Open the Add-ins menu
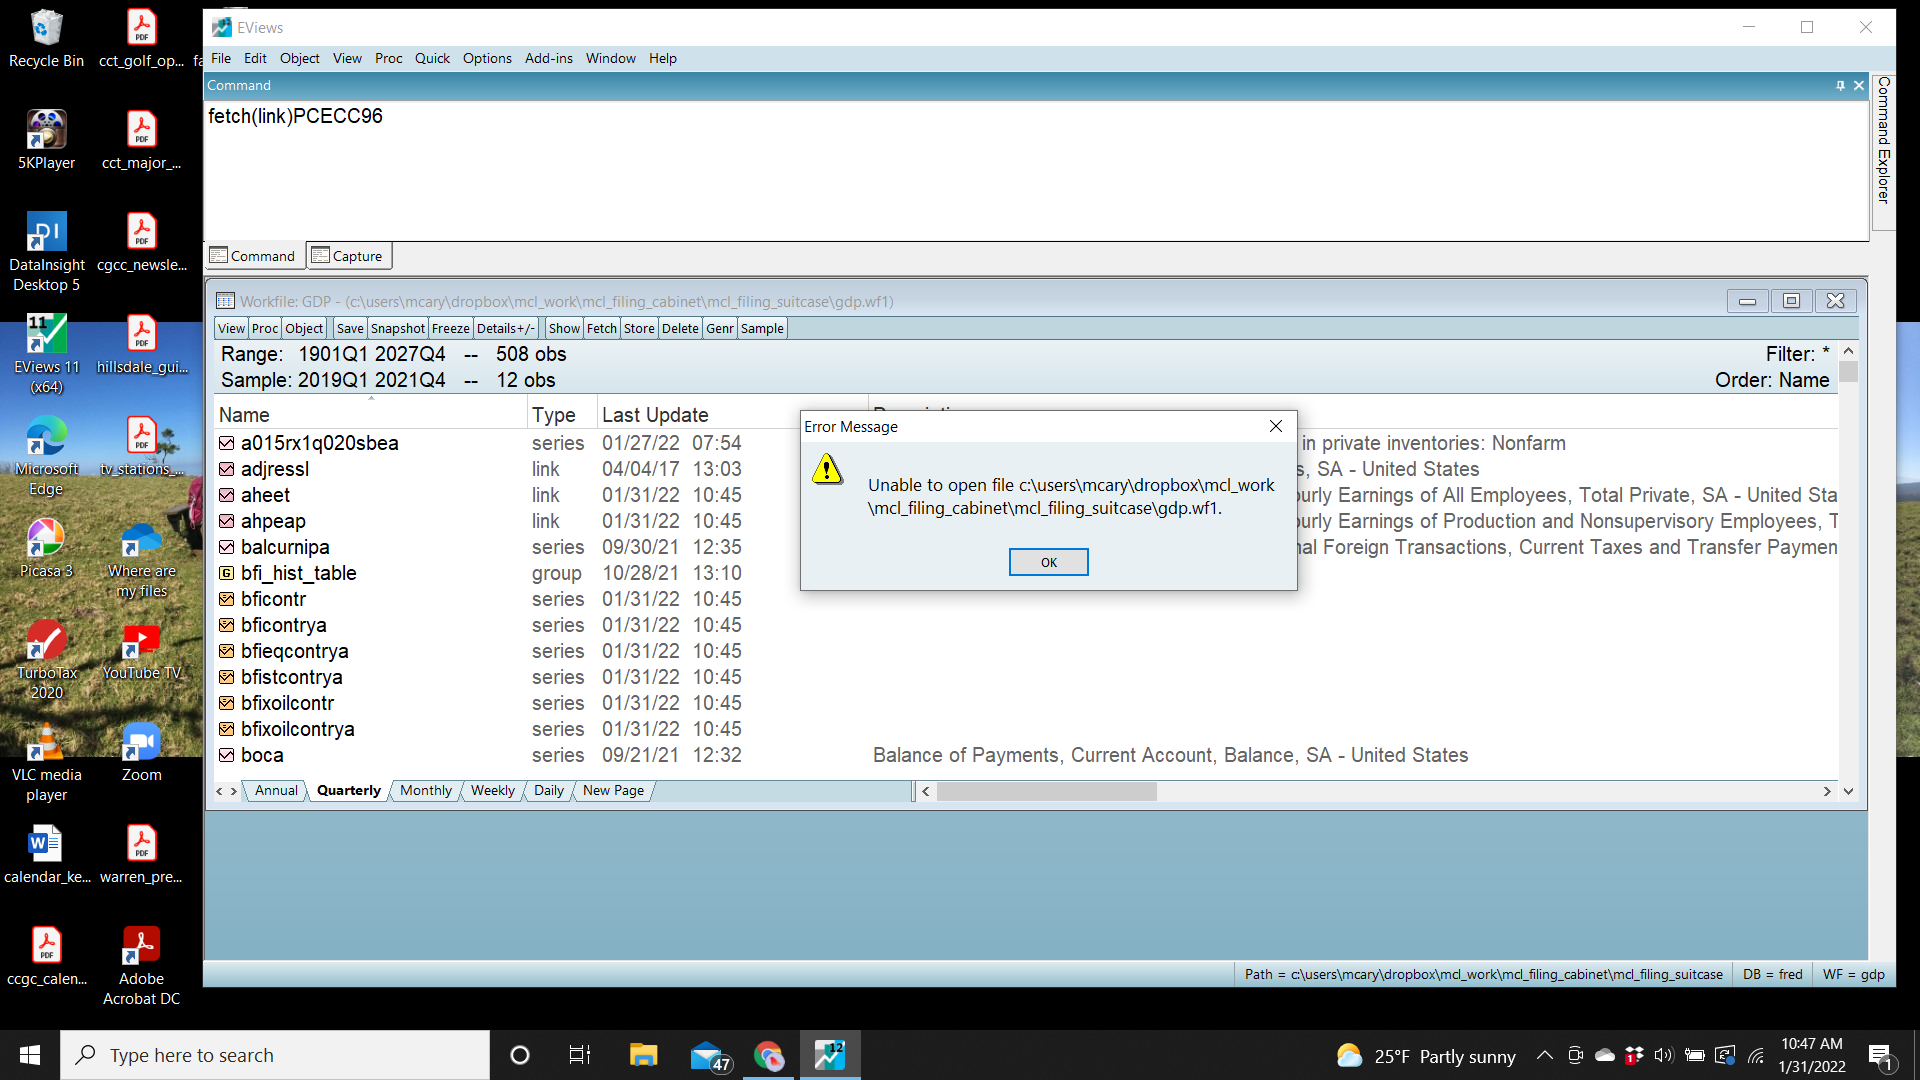Screen dimensions: 1920x1080 (x=548, y=58)
